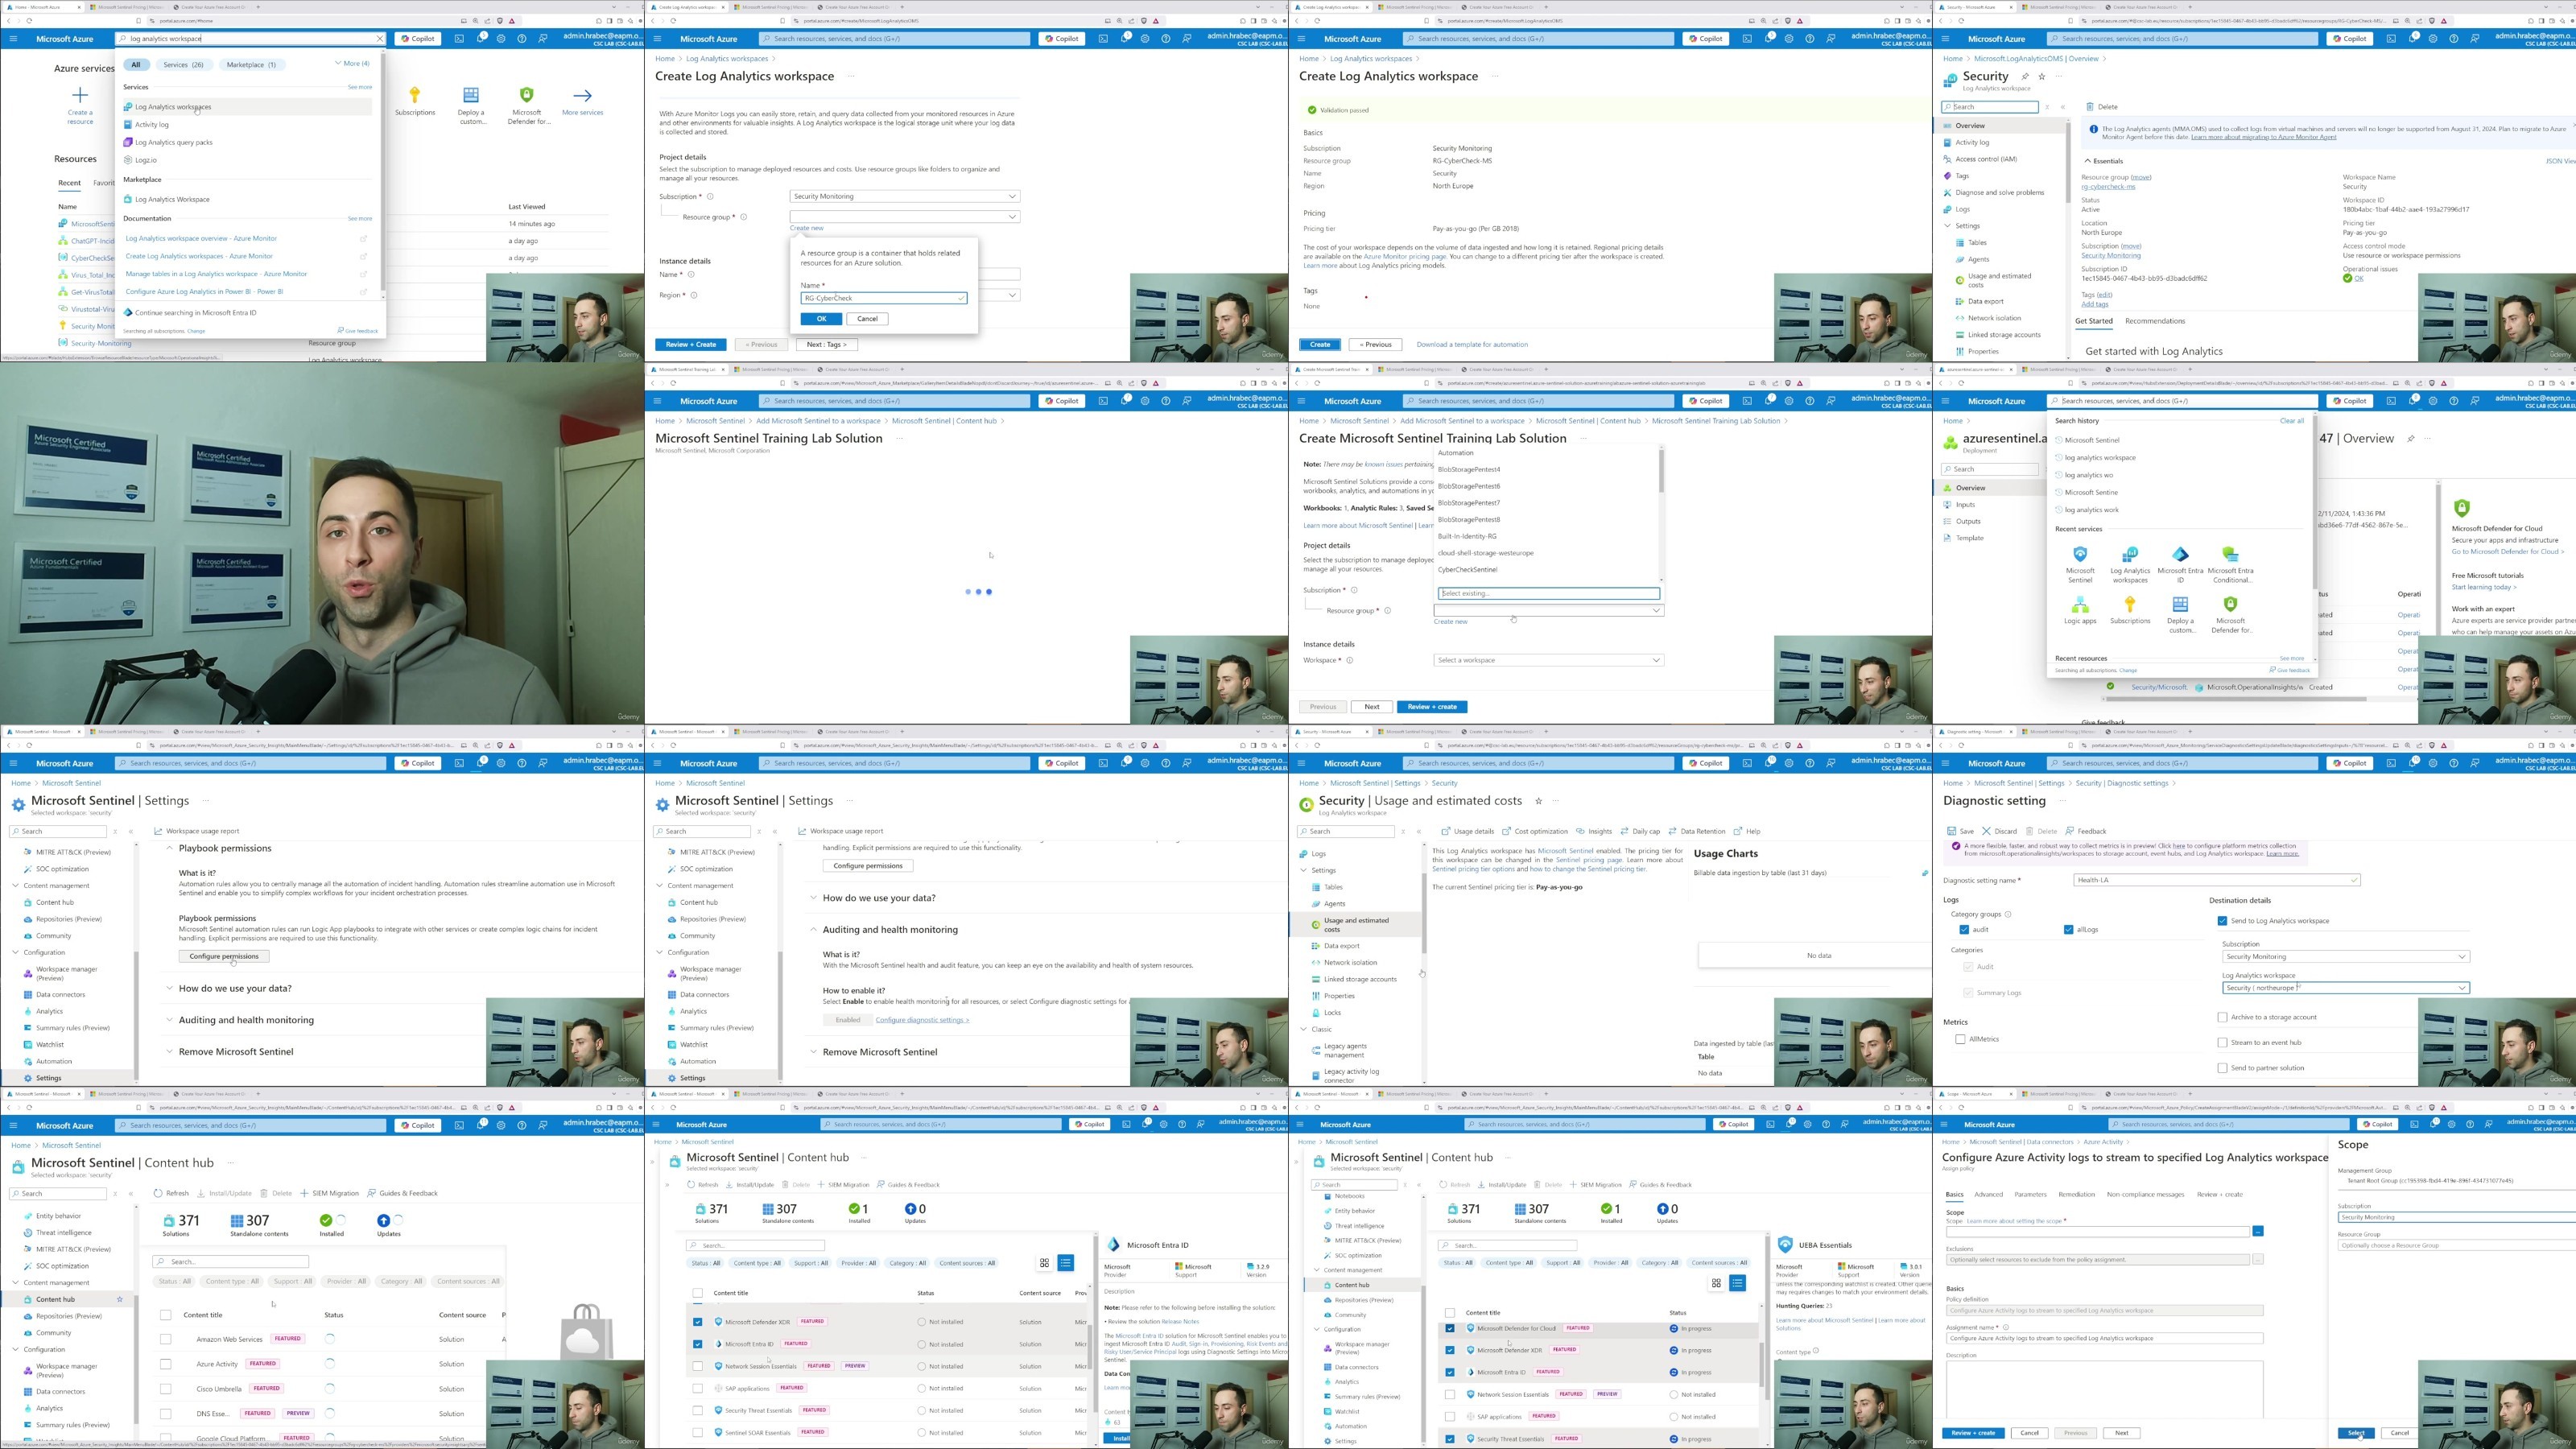Open Microsoft Entra ID icon under Recent services
The height and width of the screenshot is (1449, 2576).
point(2180,554)
